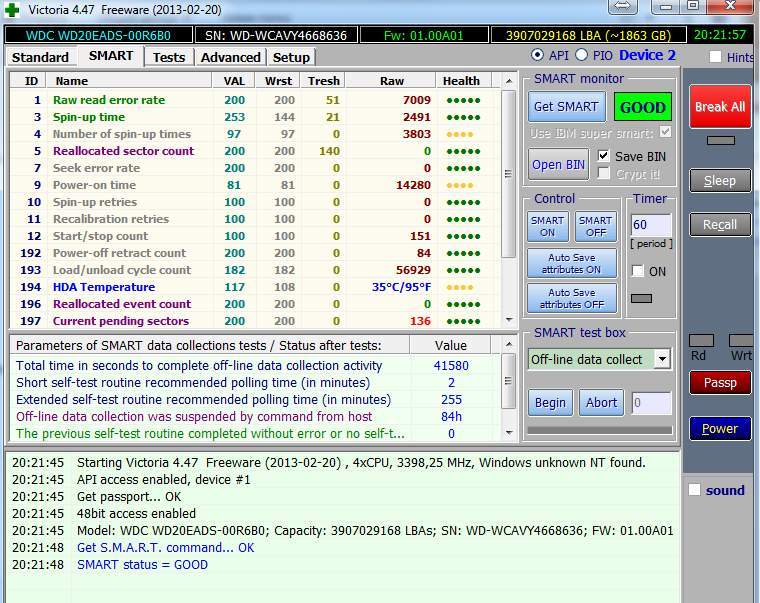Click the 20:21:57 clock display
760x603 pixels.
719,35
